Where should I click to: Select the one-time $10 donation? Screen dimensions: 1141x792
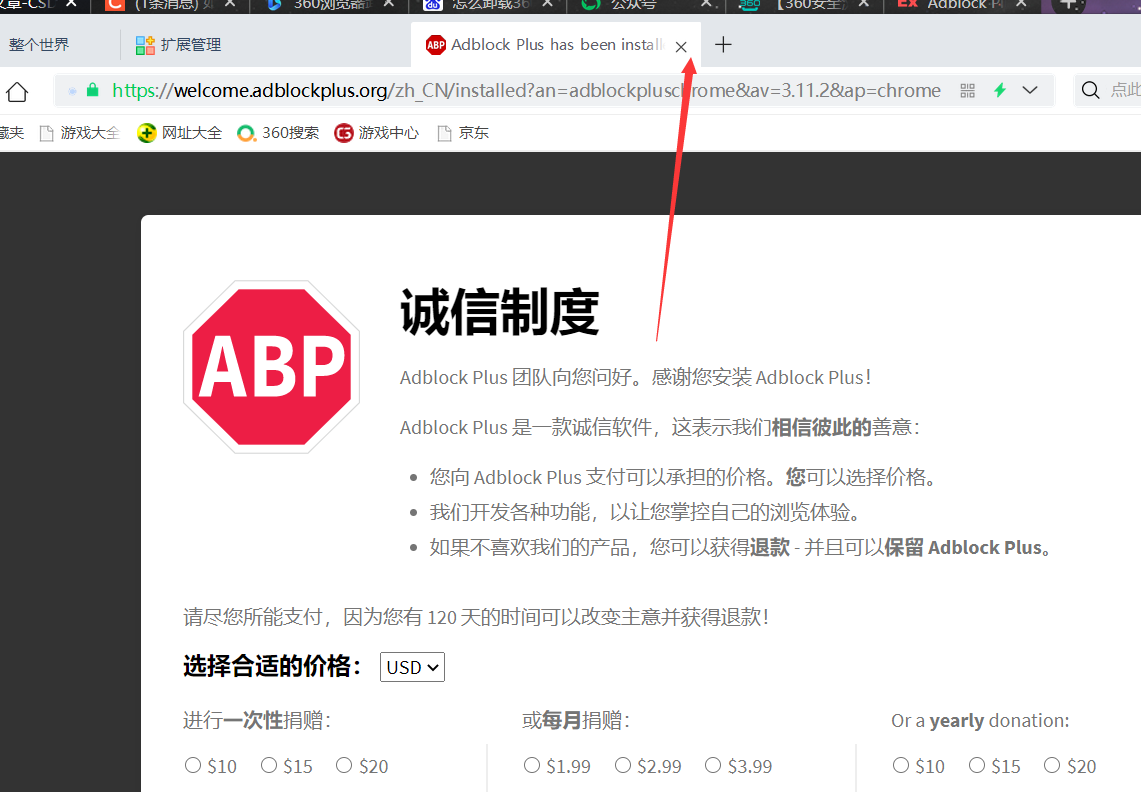(193, 765)
